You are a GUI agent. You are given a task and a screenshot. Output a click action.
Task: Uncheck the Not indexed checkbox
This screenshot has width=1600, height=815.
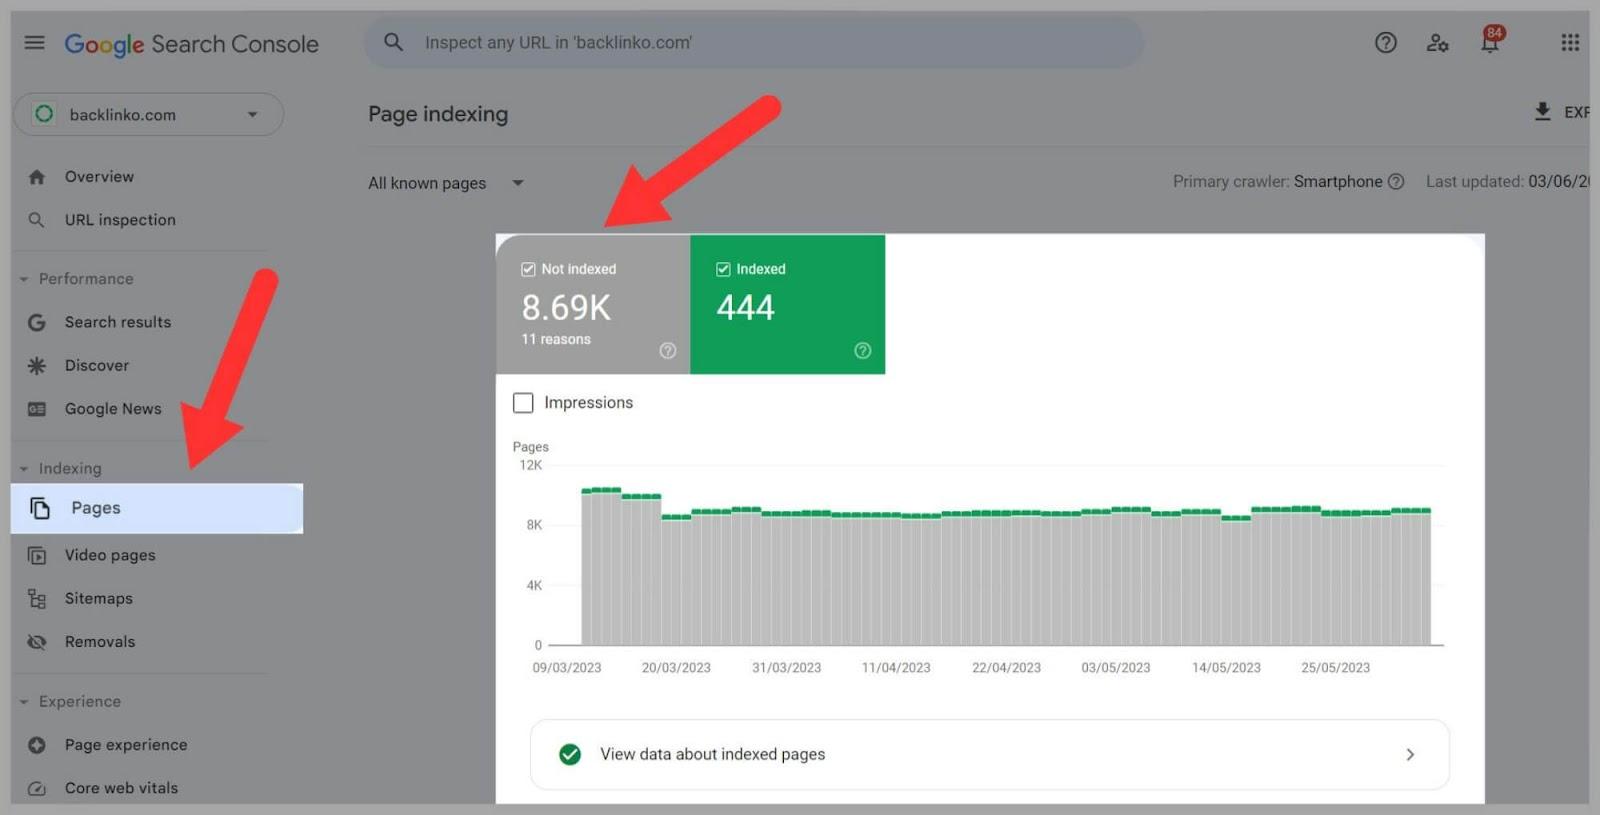528,269
